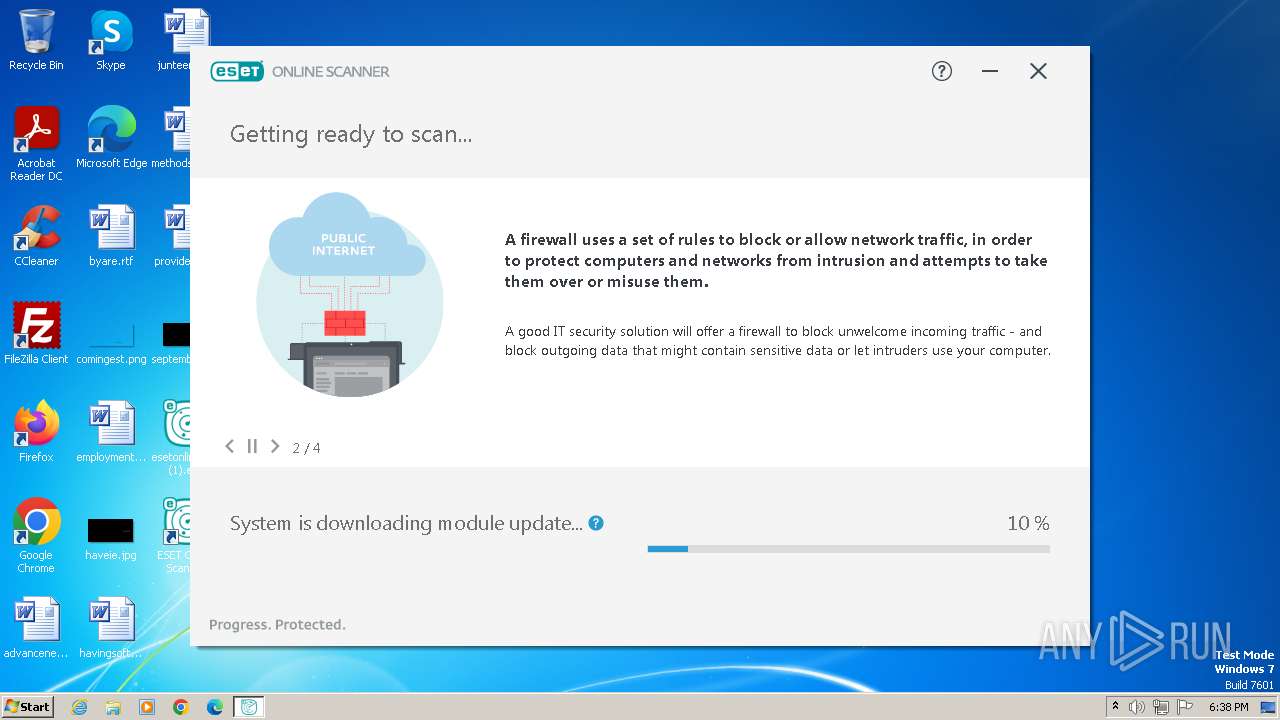Open the Action Center flag icon
Viewport: 1280px width, 720px height.
(1185, 707)
